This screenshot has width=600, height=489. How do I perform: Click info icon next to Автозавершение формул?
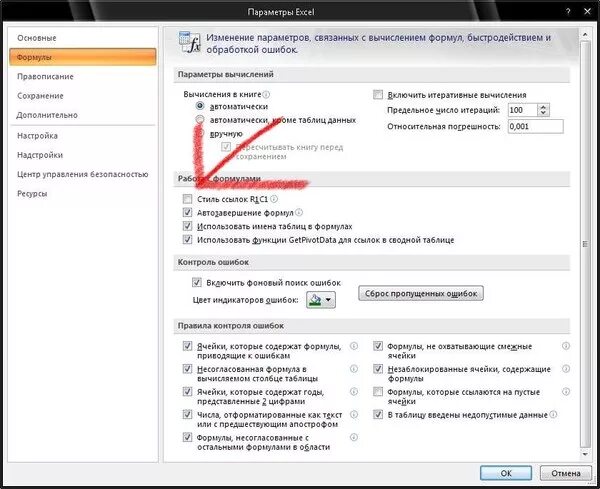pyautogui.click(x=299, y=212)
